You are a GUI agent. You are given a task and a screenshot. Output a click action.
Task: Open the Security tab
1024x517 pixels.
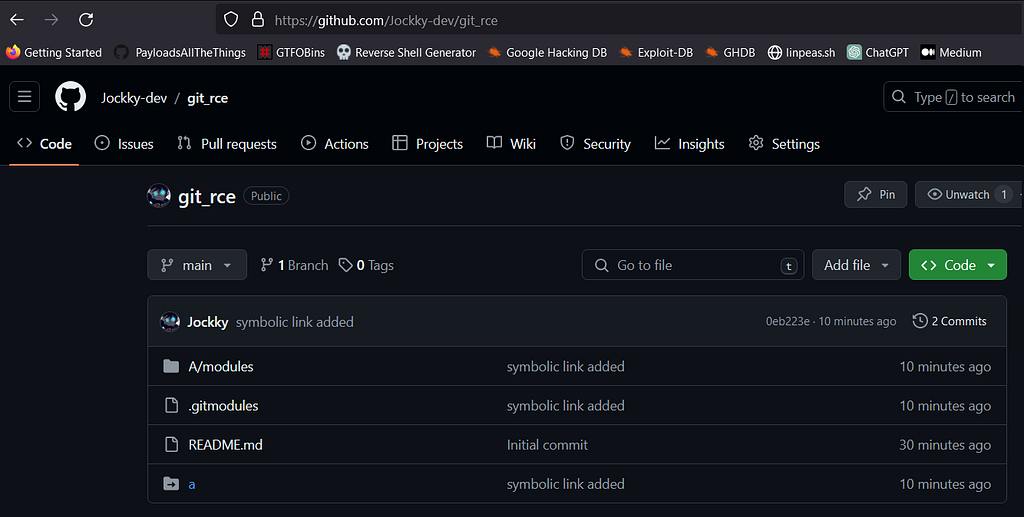[596, 144]
